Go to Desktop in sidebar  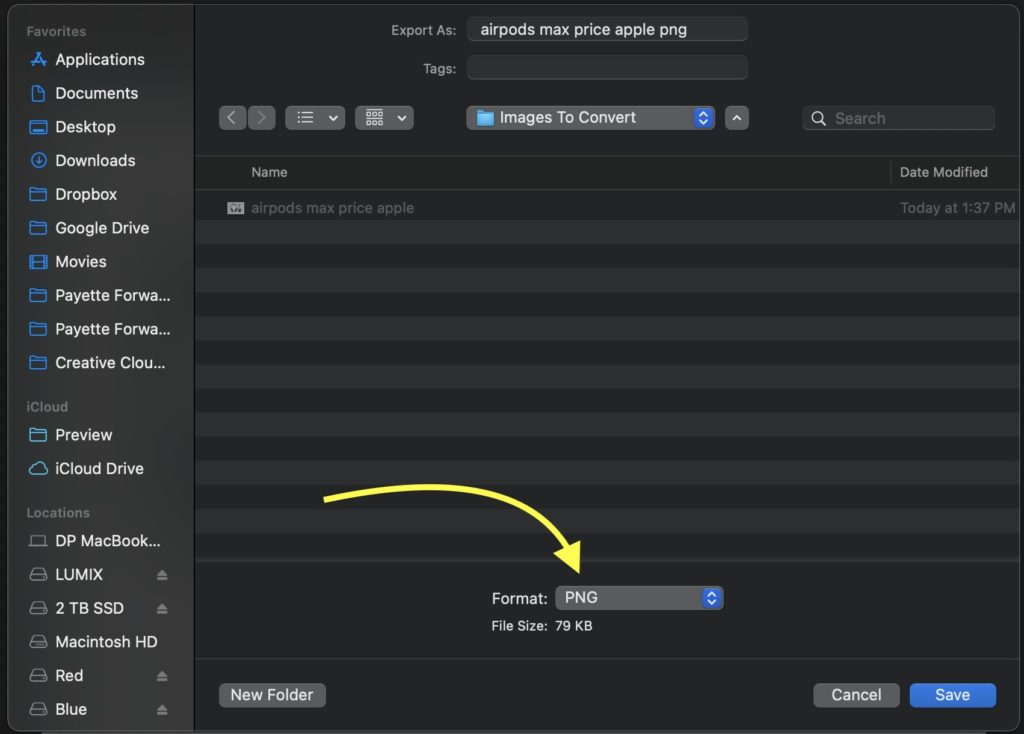tap(85, 127)
